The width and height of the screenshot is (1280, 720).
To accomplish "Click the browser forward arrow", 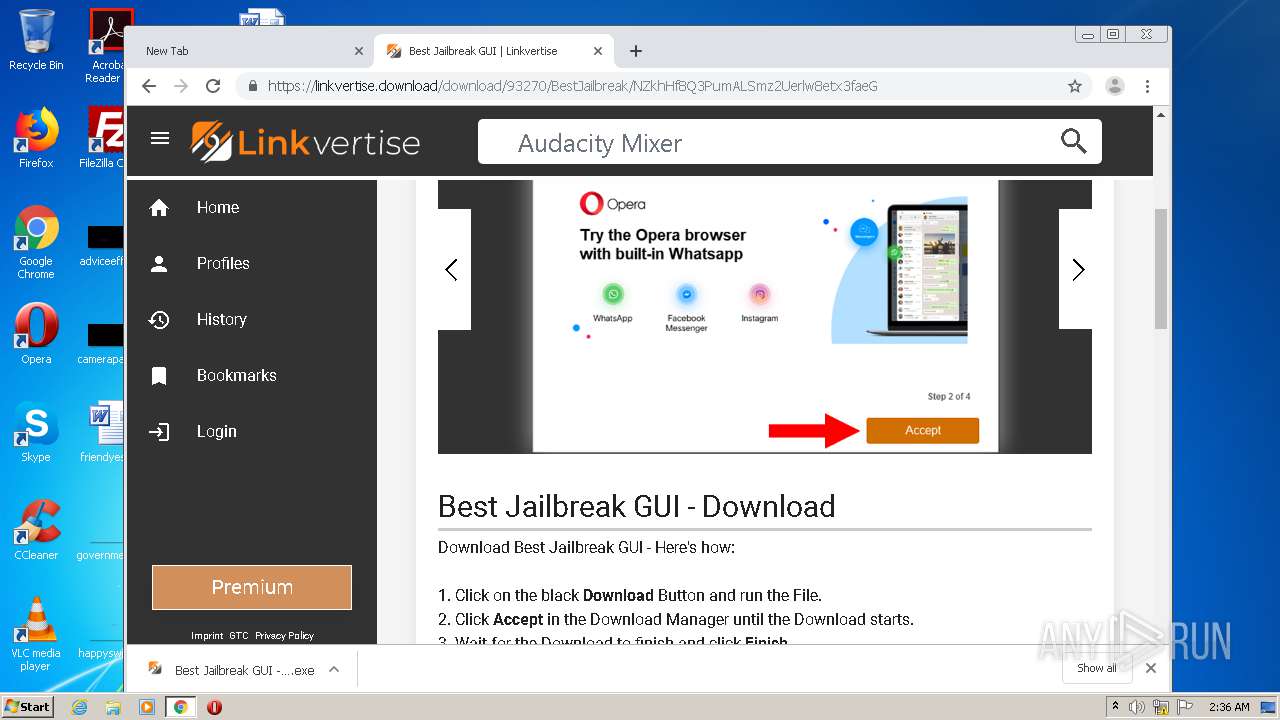I will click(x=181, y=86).
